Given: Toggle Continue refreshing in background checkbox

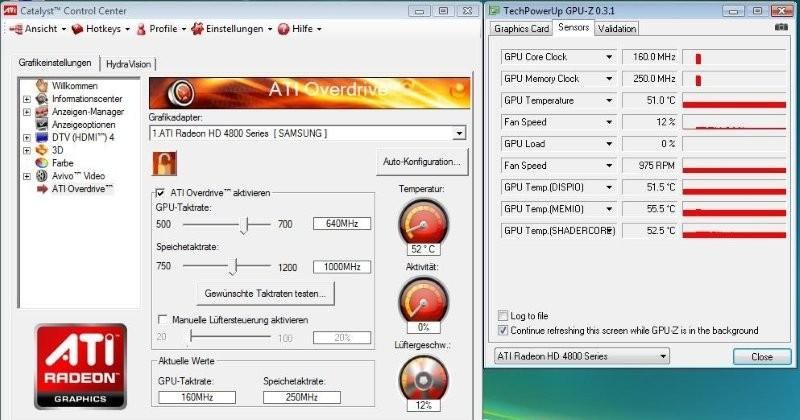Looking at the screenshot, I should click(x=503, y=330).
